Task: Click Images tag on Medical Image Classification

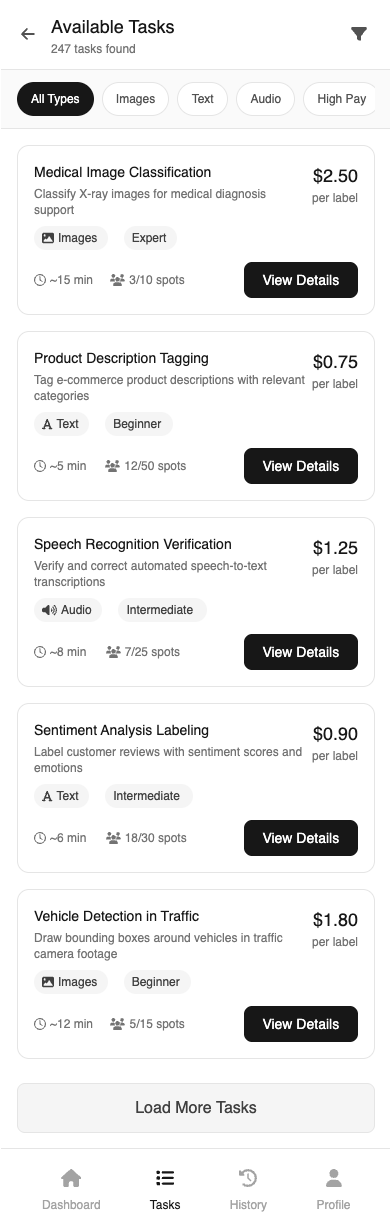Action: coord(70,238)
